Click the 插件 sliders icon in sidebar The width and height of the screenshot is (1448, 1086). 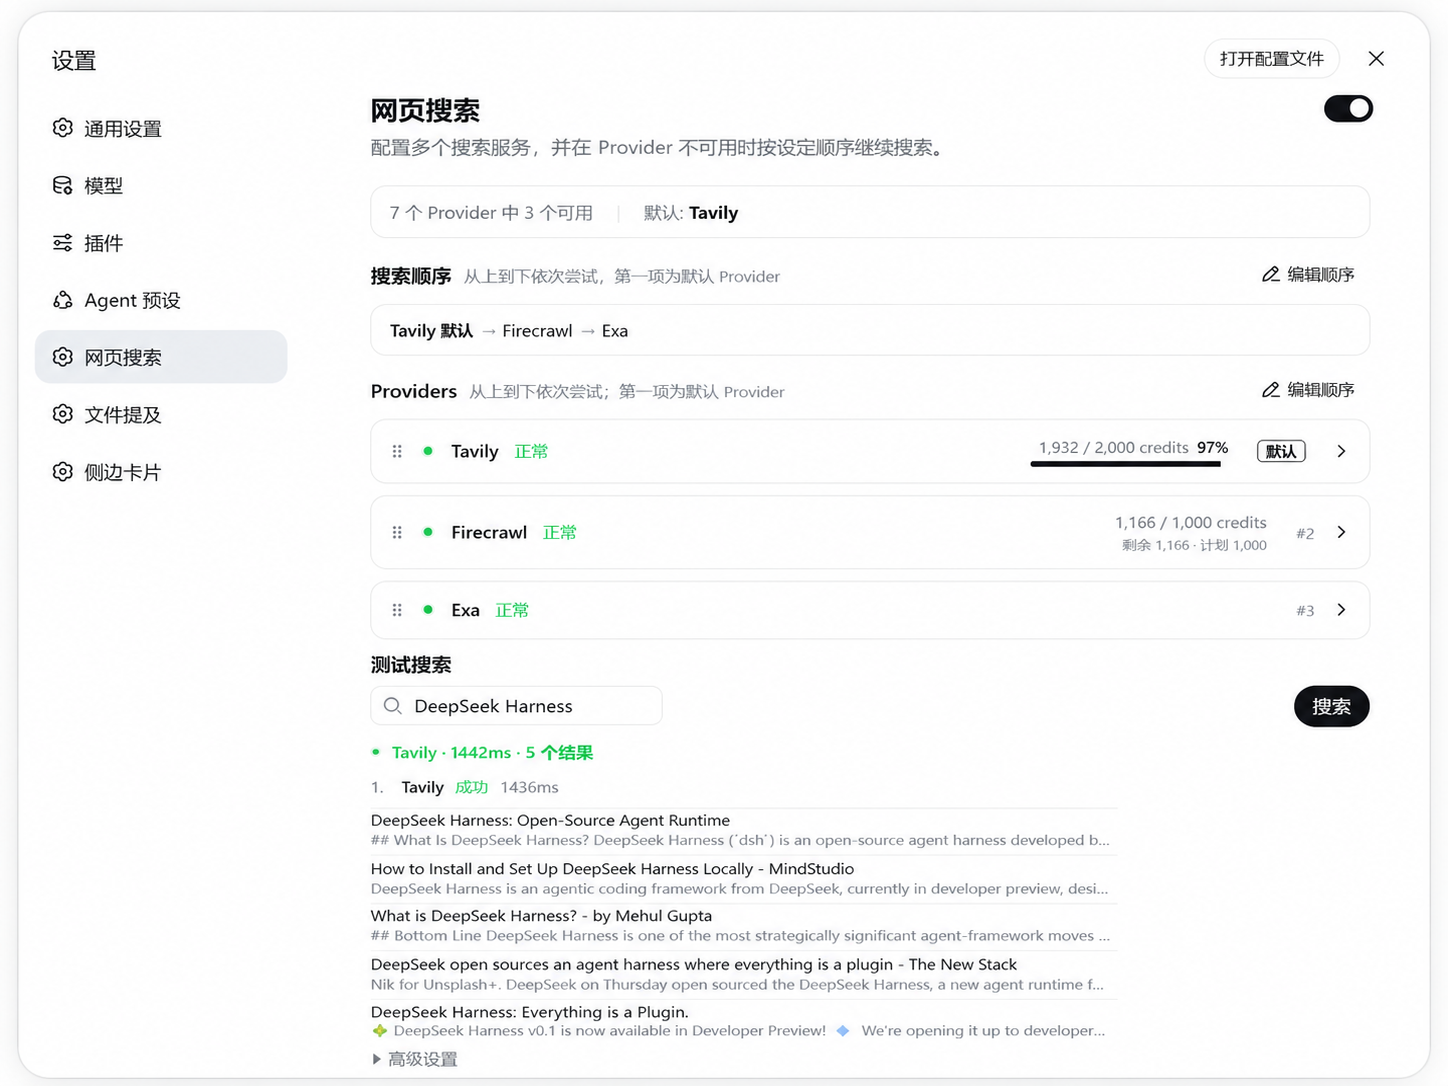[x=63, y=243]
